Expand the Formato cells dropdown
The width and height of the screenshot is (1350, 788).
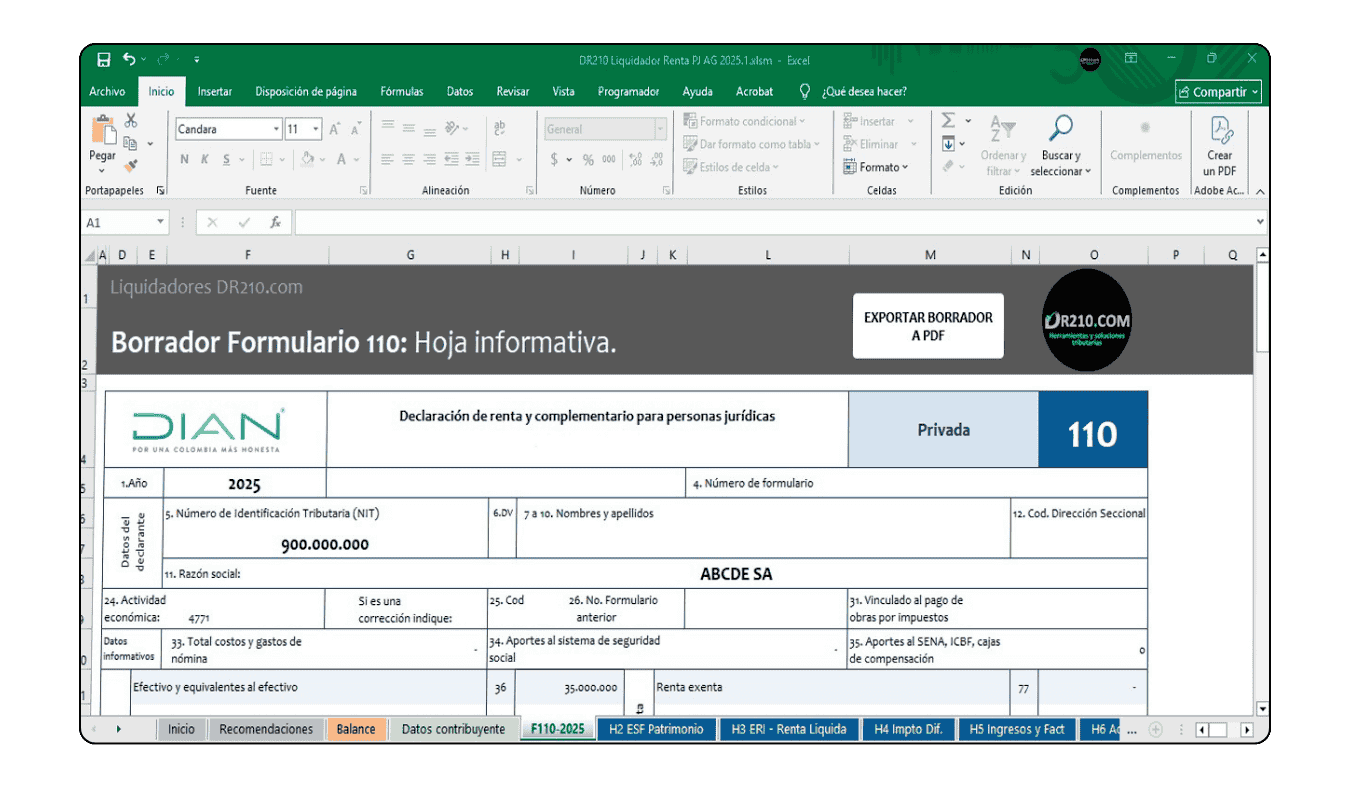click(x=877, y=167)
